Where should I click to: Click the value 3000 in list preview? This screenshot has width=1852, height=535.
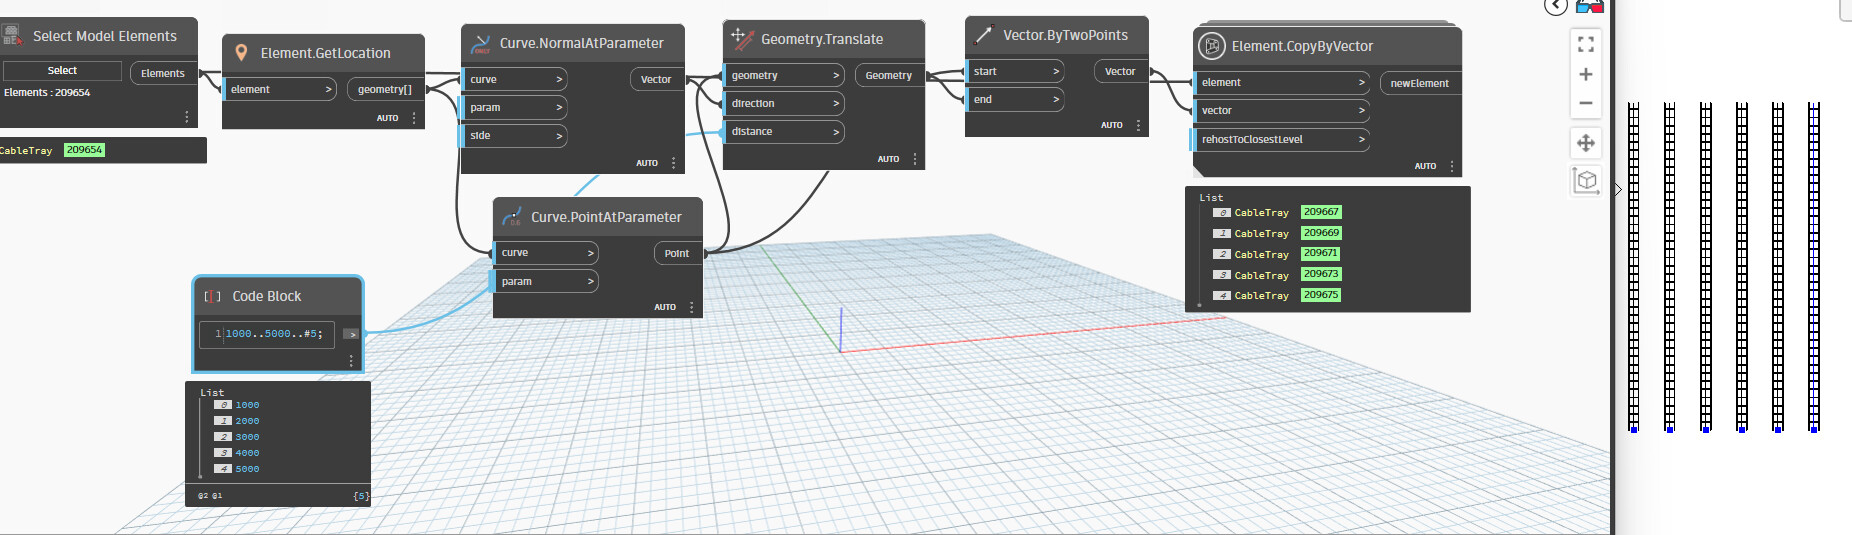pos(247,437)
